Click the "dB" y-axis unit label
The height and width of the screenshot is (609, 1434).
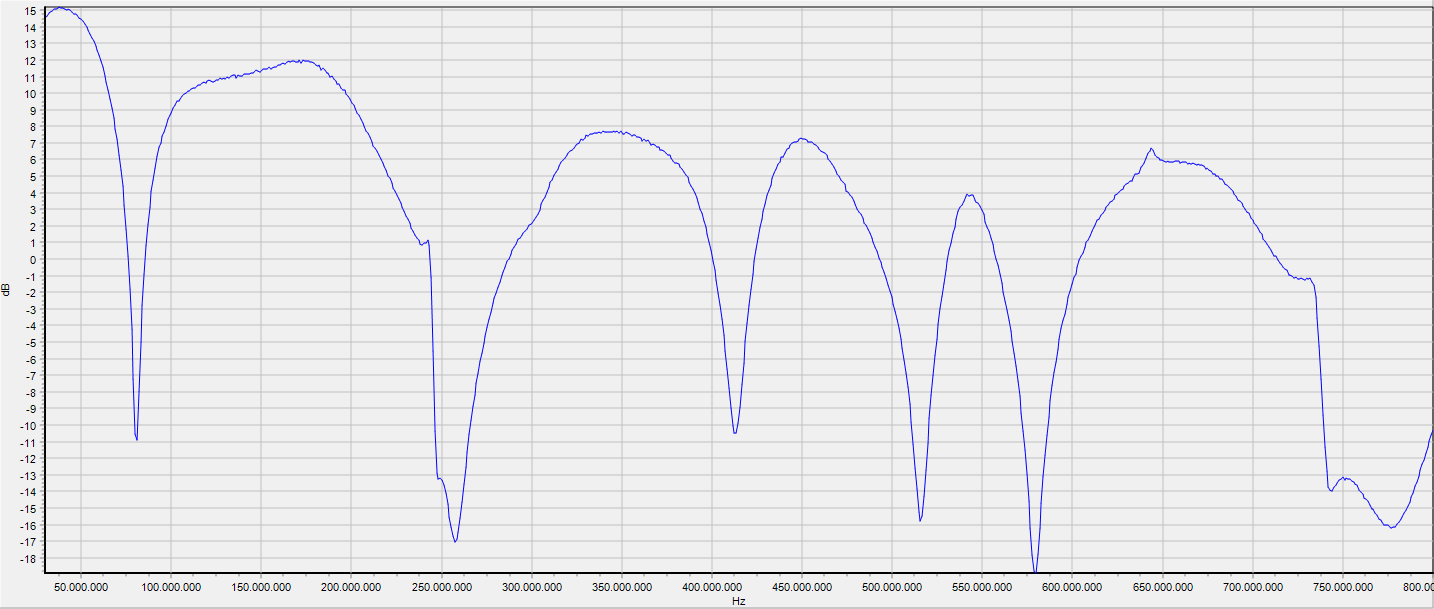(6, 290)
